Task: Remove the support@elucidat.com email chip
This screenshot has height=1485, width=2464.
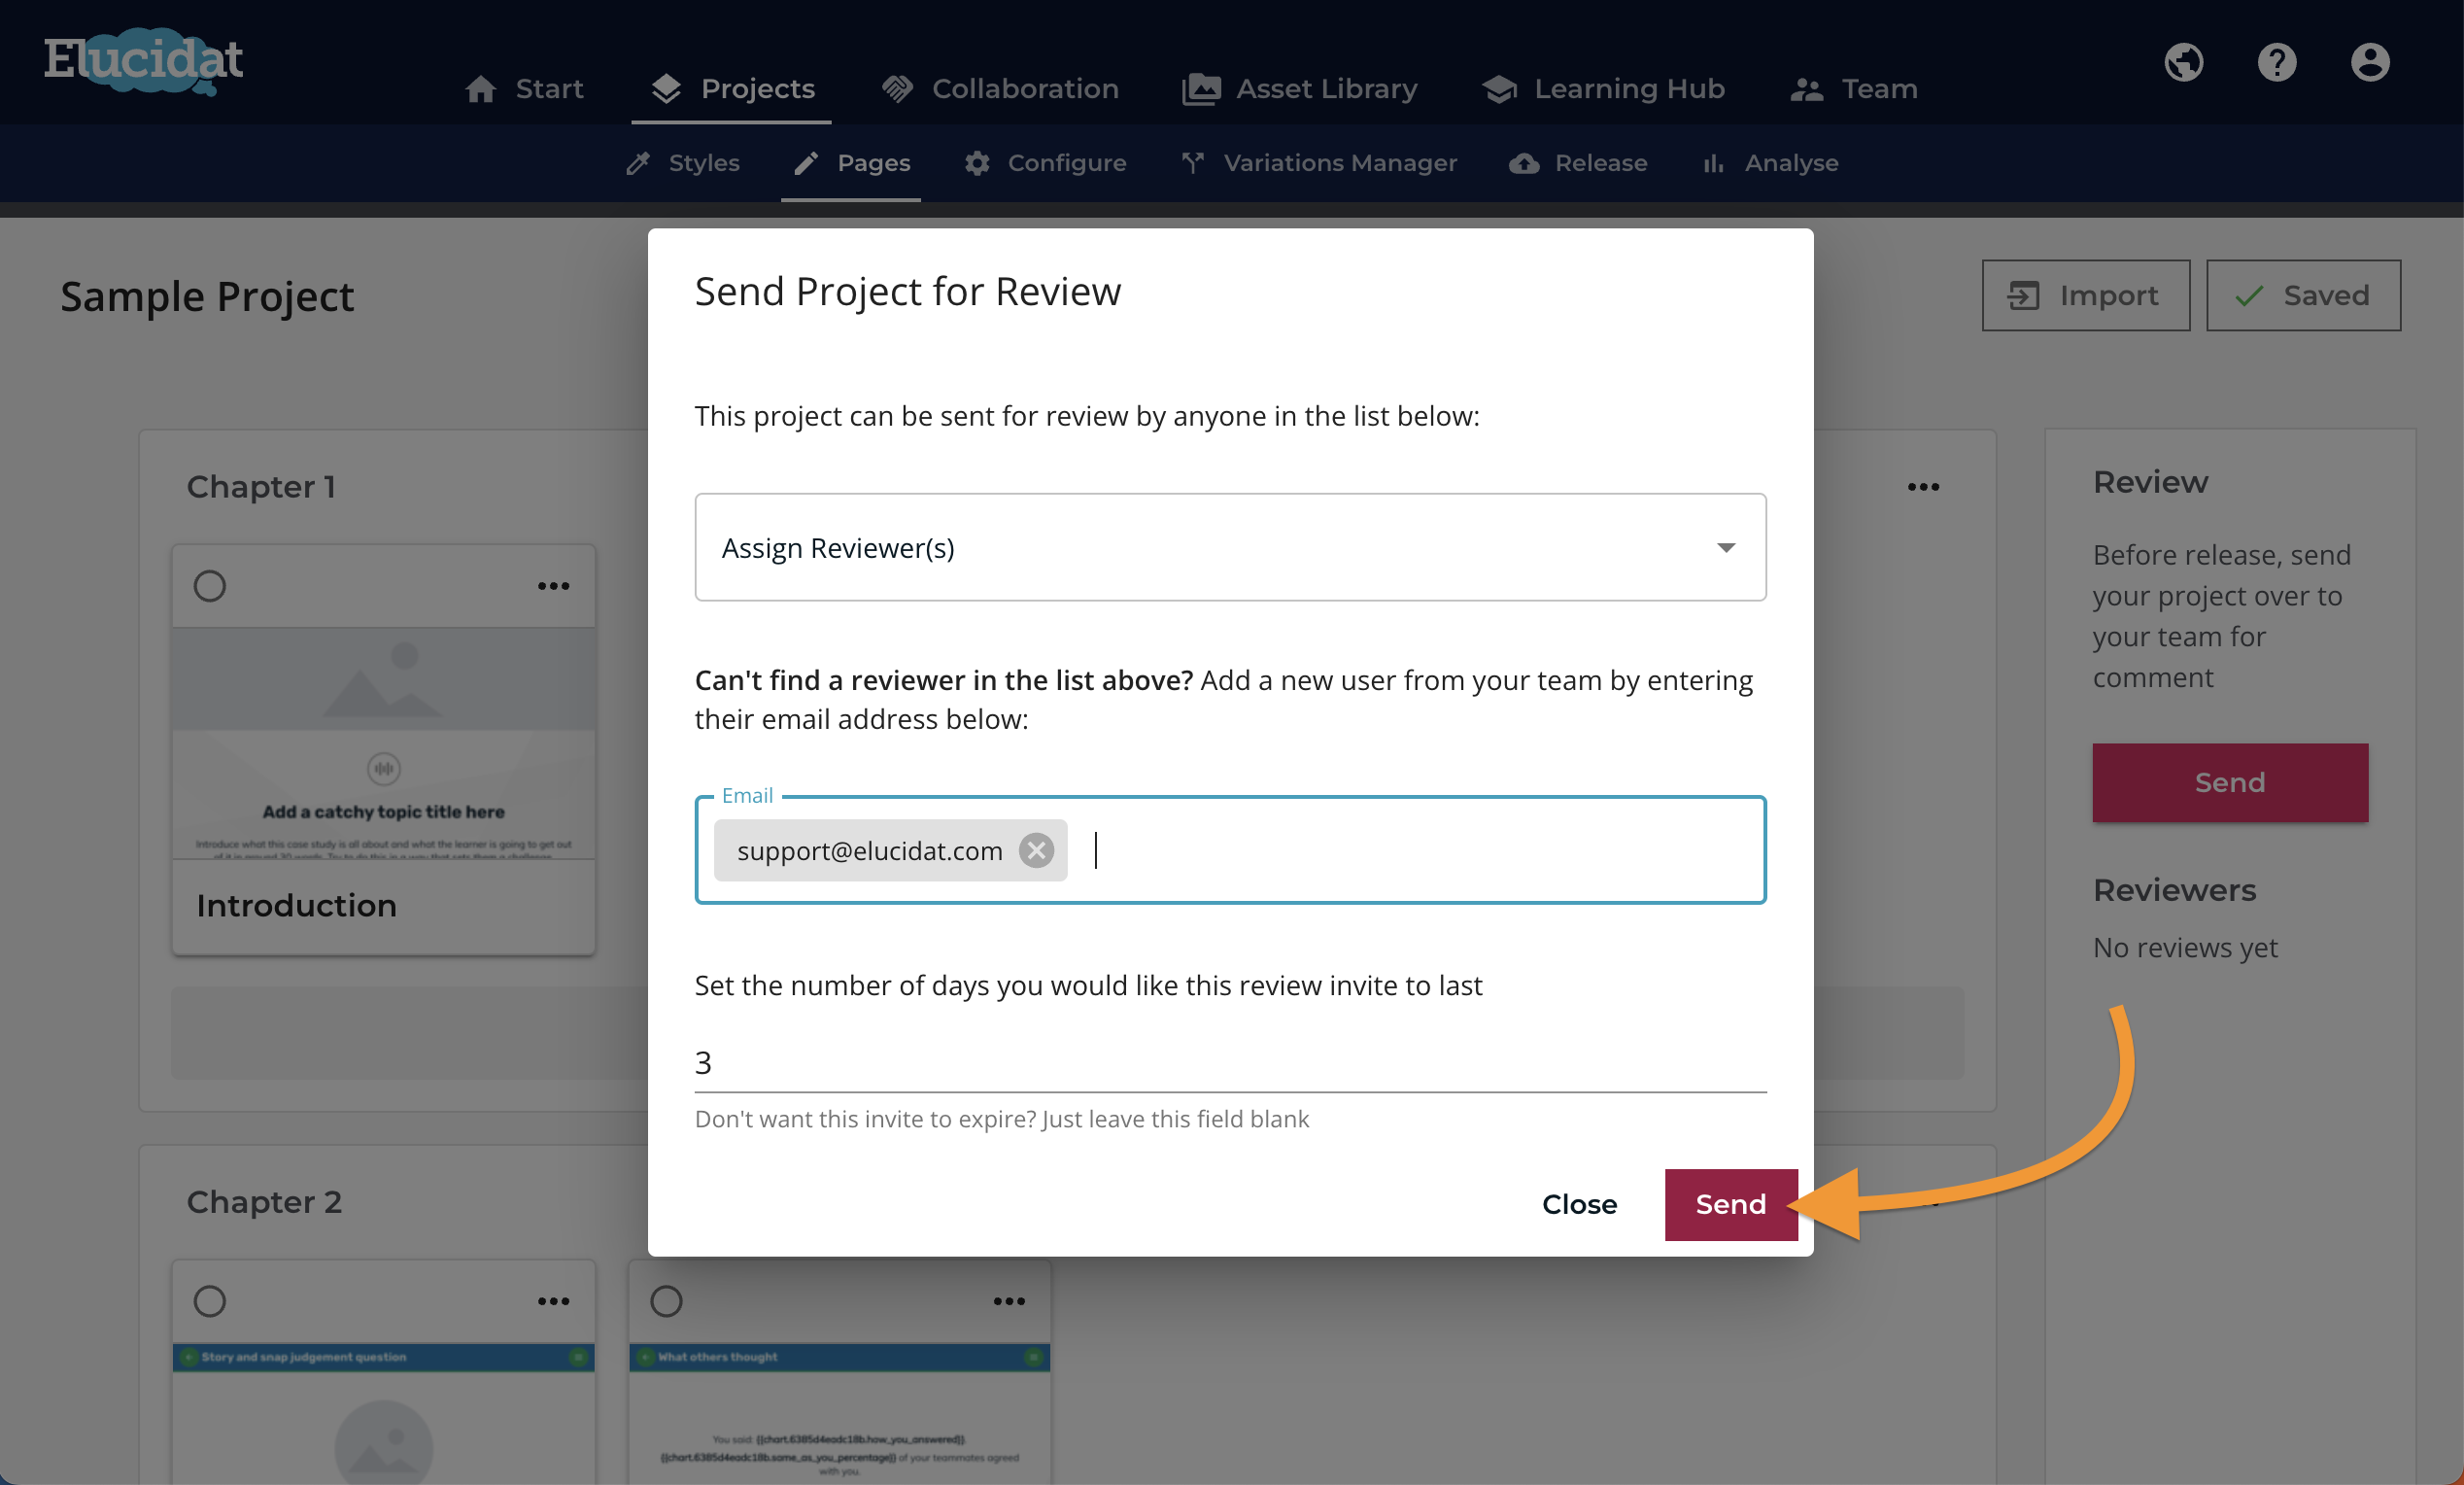Action: point(1036,850)
